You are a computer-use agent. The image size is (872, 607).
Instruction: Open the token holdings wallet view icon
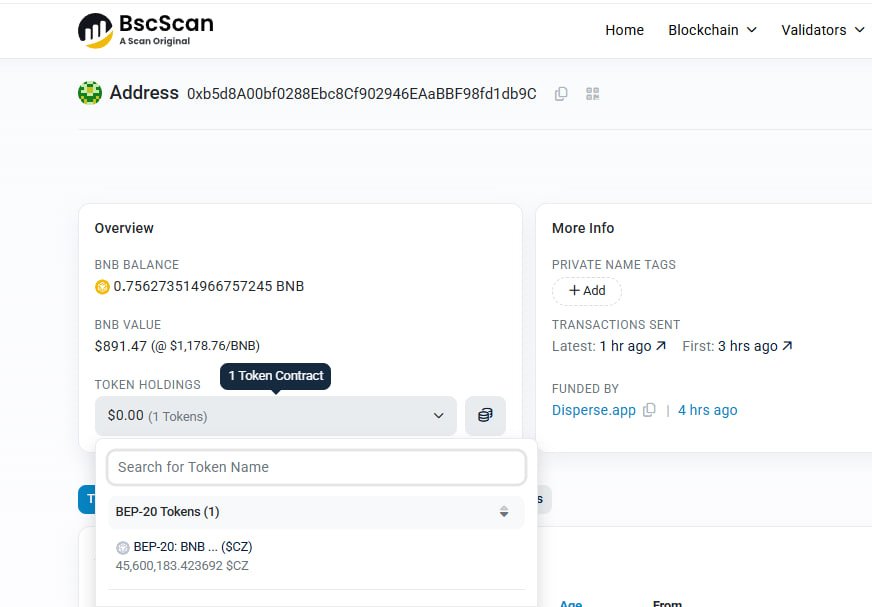tap(485, 415)
